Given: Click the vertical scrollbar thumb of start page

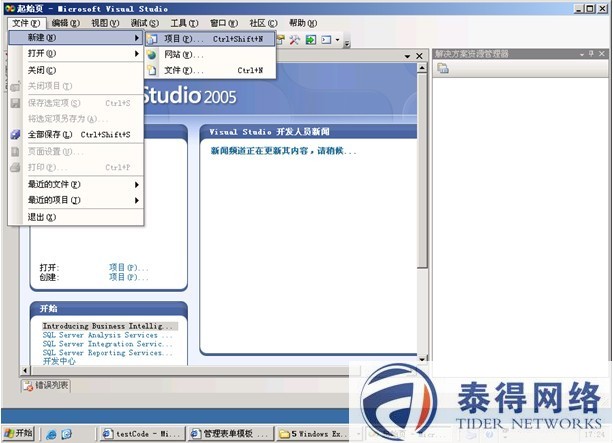Looking at the screenshot, I should click(422, 171).
